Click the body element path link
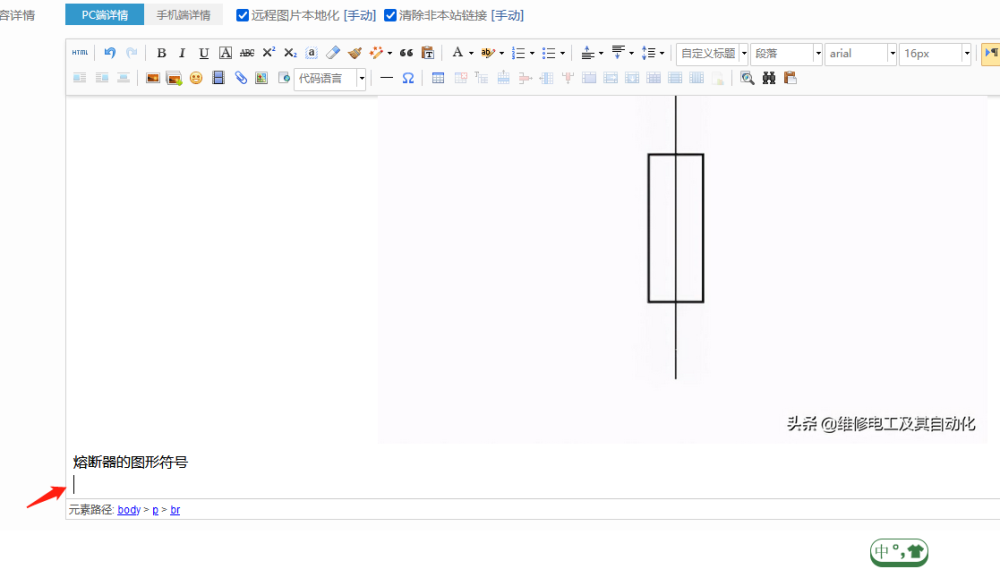1000x569 pixels. [x=129, y=510]
